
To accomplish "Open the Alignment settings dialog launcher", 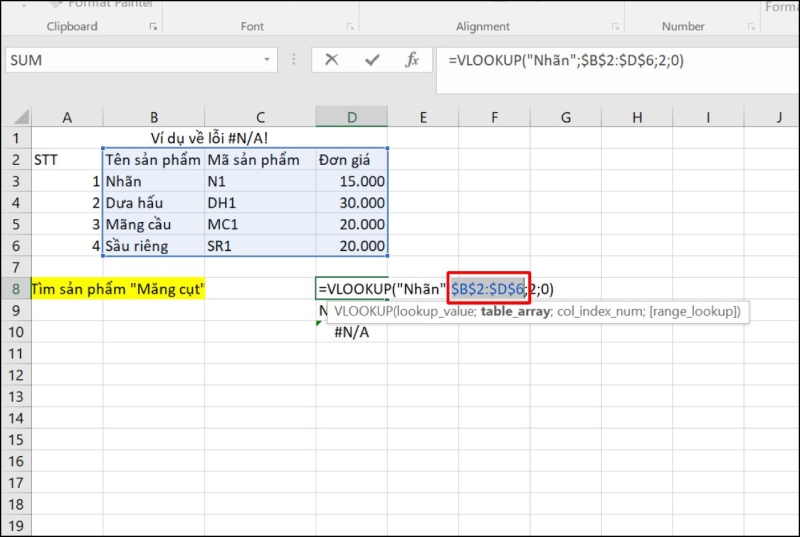I will [x=616, y=27].
